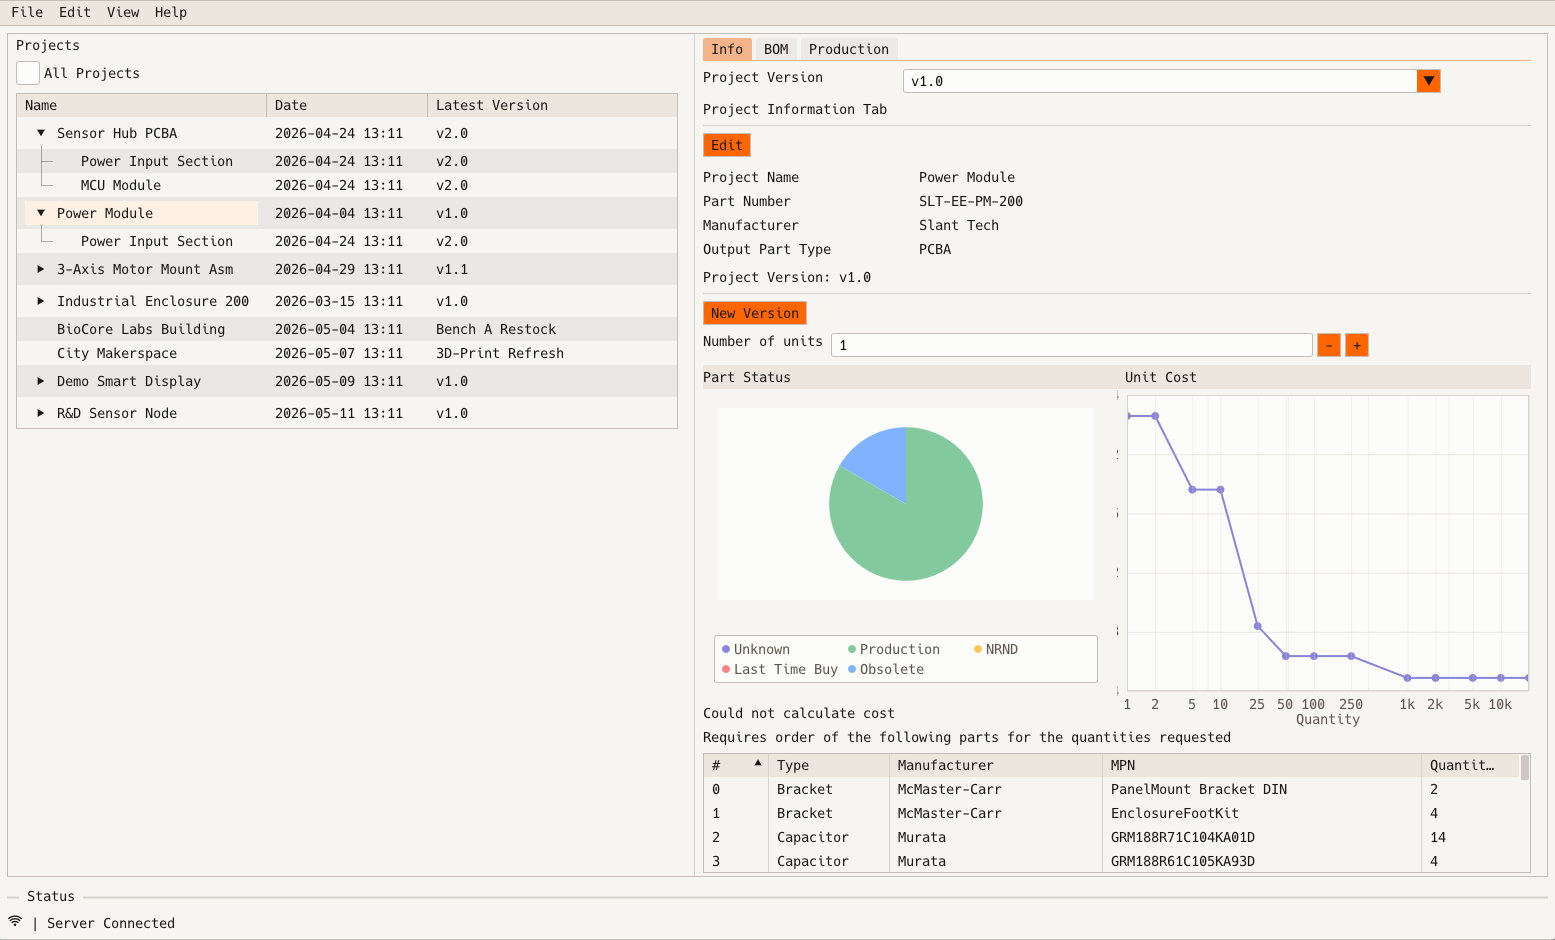Click the Number of units input field
This screenshot has height=940, width=1555.
point(1072,345)
